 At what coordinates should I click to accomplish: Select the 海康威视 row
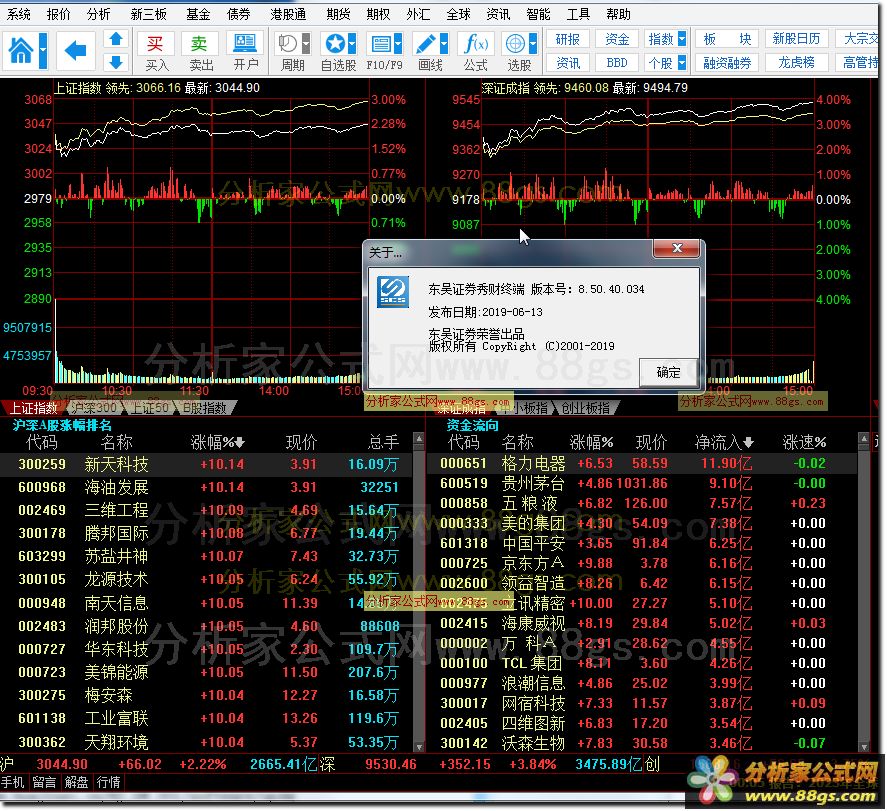click(x=641, y=623)
